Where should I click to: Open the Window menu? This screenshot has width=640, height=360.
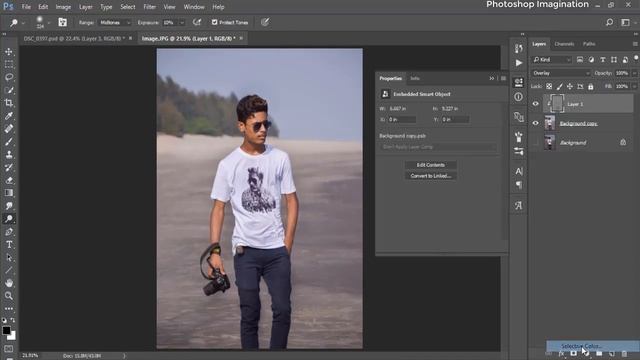click(x=194, y=7)
